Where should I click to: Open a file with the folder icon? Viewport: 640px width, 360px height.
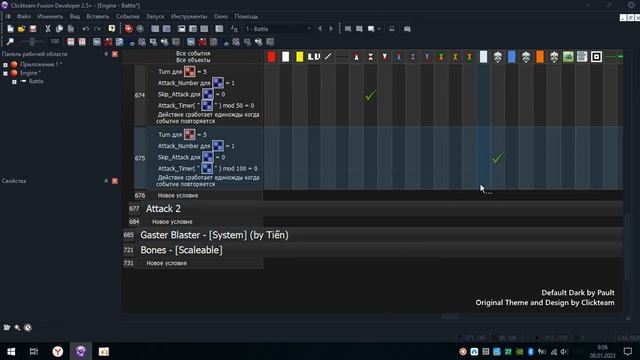click(x=22, y=29)
